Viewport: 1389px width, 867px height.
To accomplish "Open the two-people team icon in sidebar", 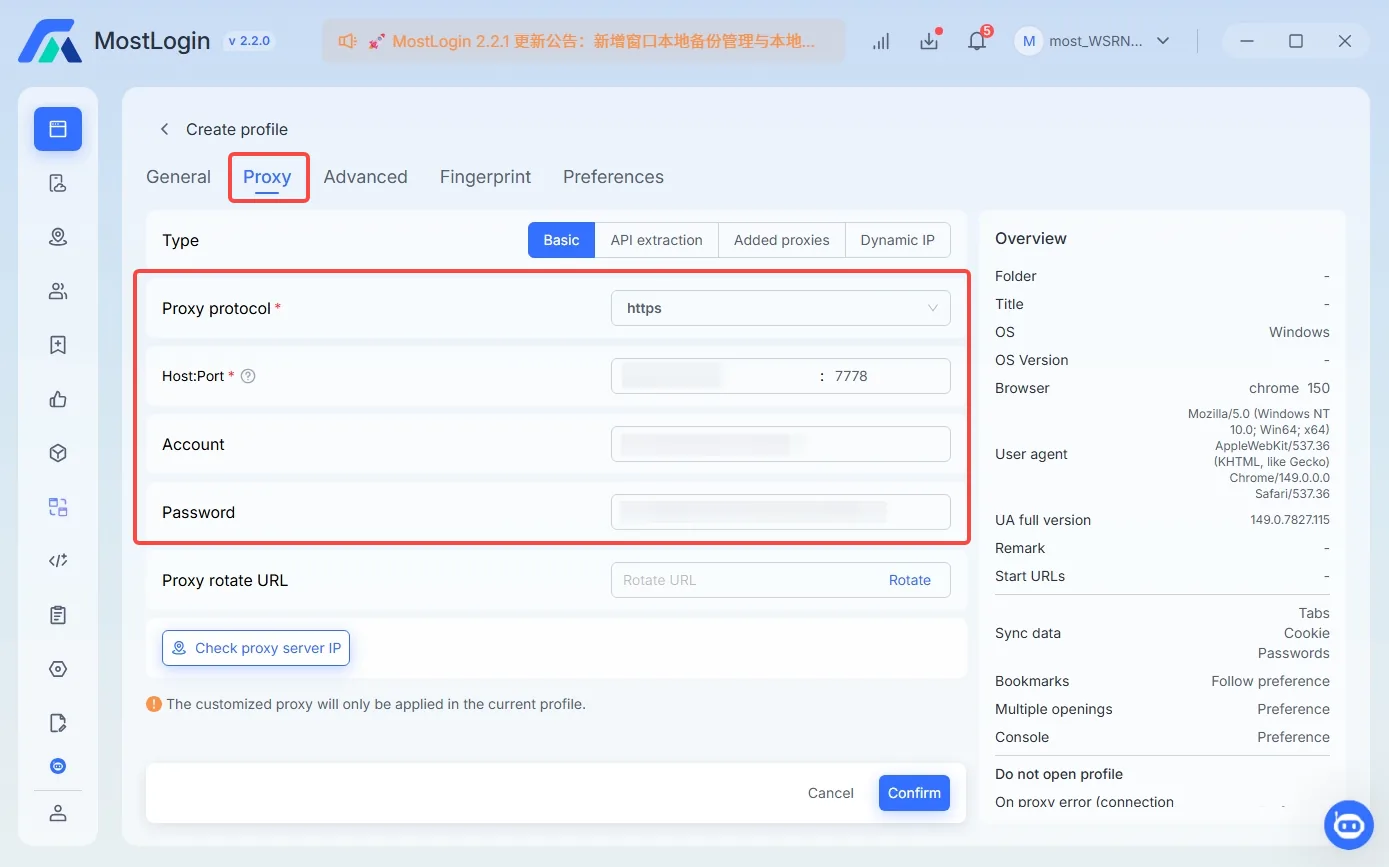I will point(58,291).
